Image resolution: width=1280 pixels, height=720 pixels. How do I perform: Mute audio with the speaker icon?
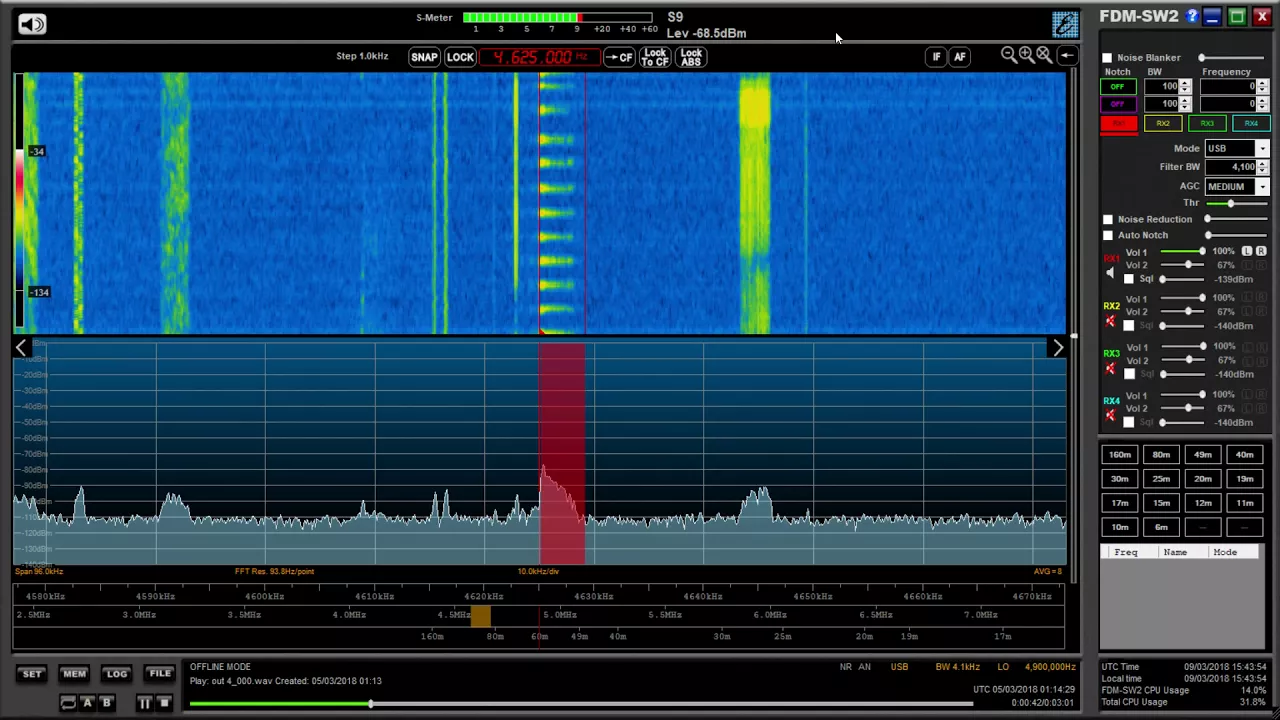point(32,24)
